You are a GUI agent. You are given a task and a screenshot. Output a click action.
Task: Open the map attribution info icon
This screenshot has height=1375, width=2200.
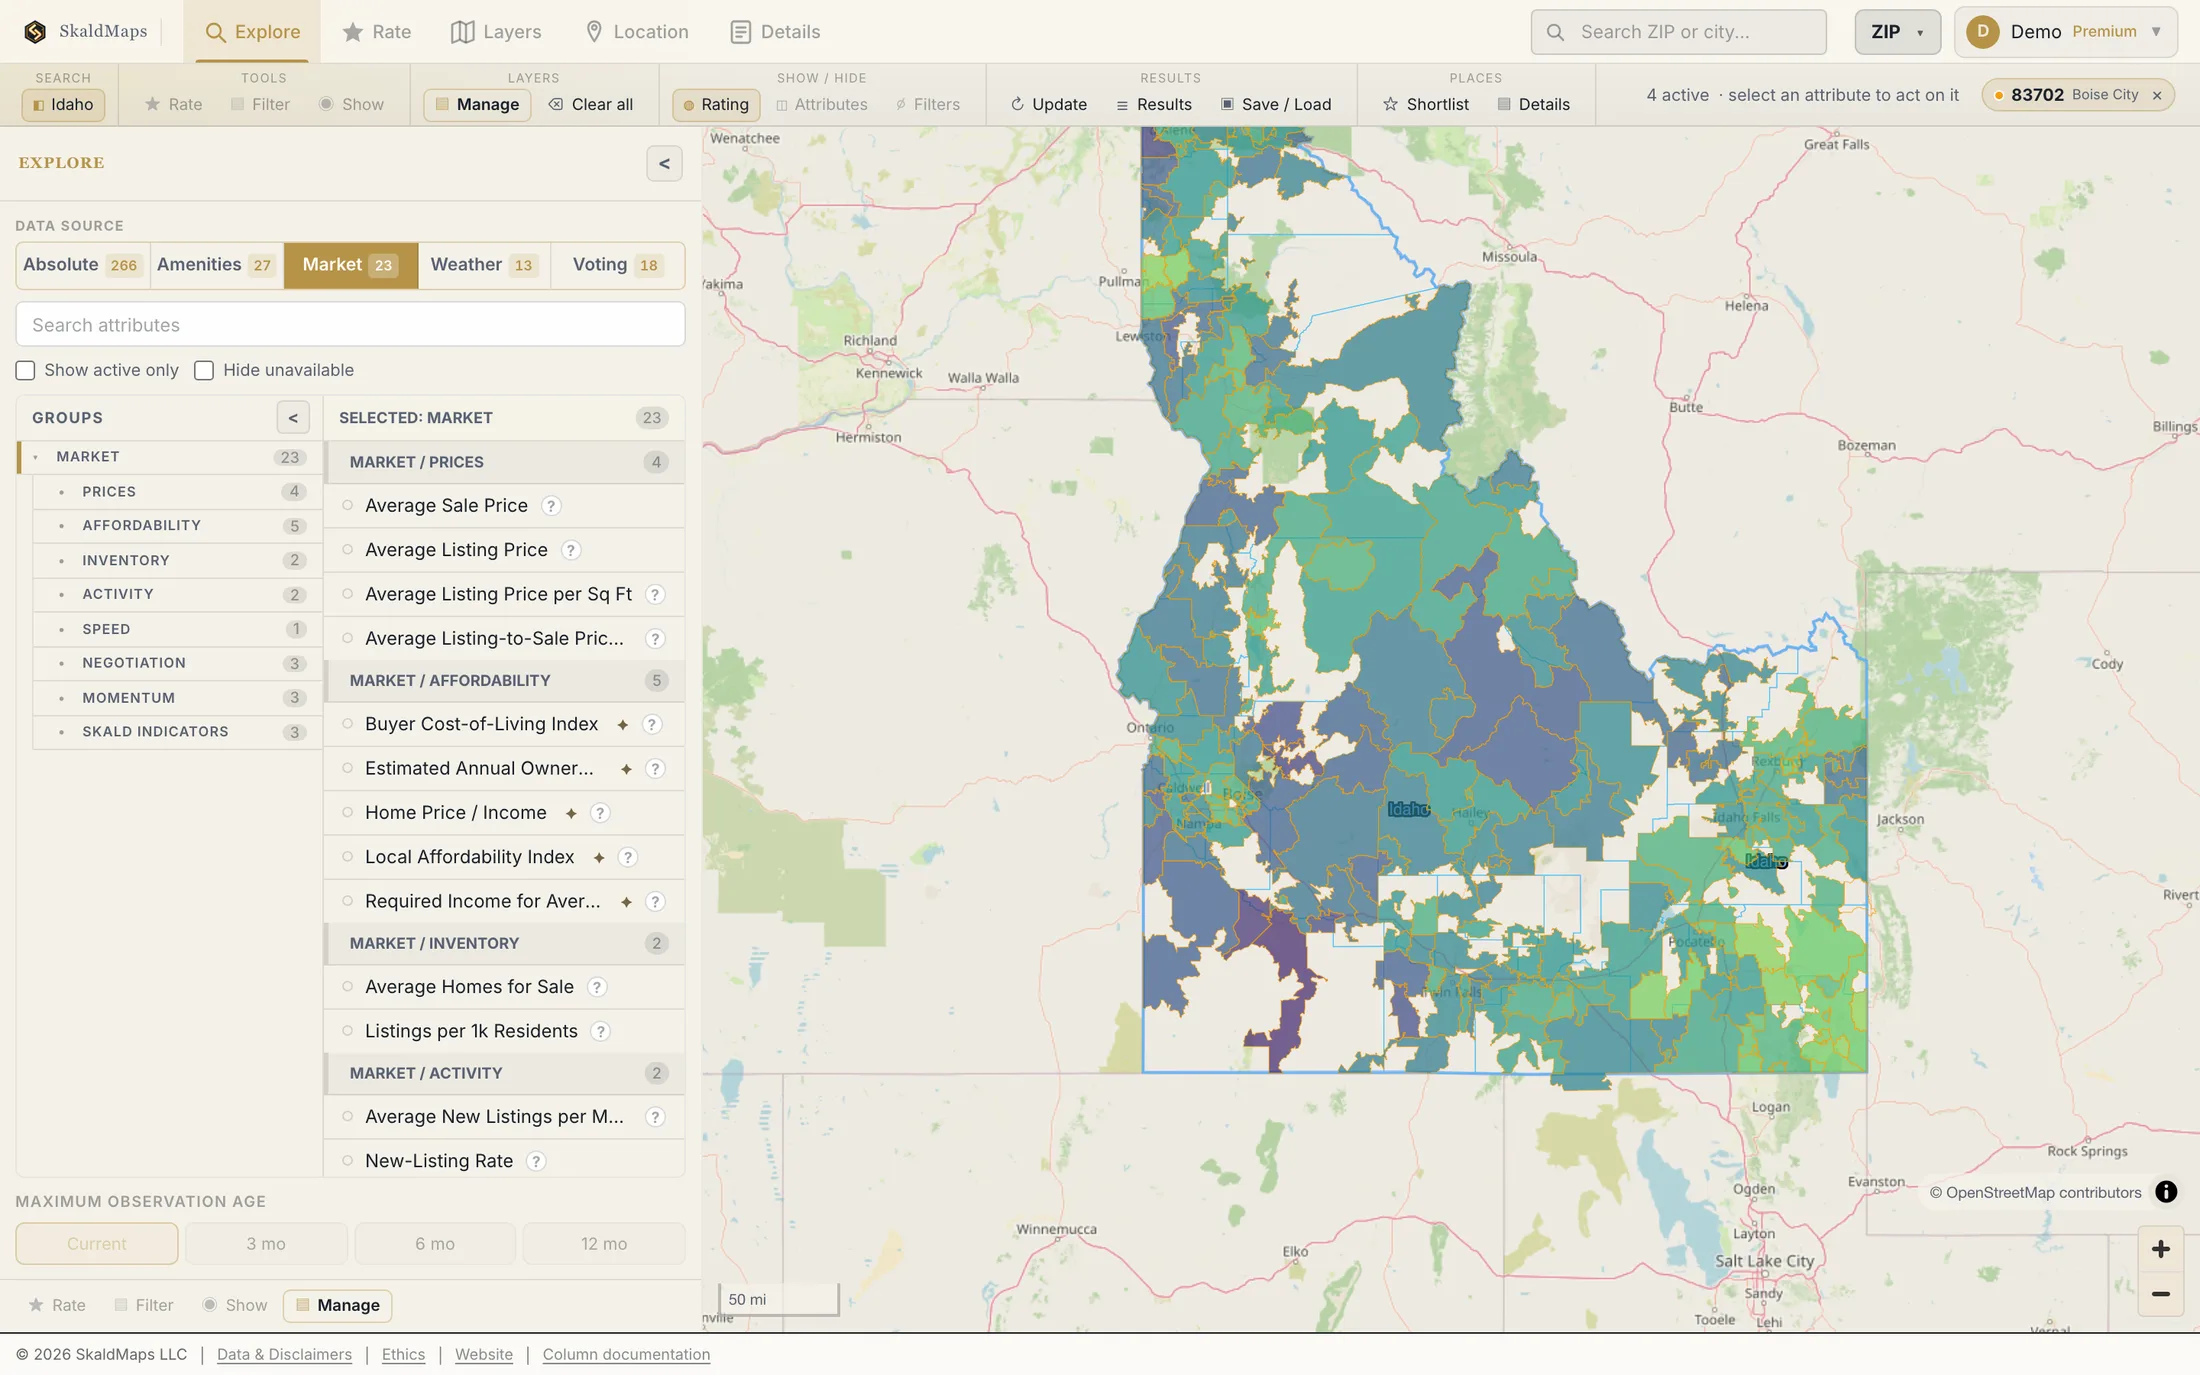click(x=2166, y=1192)
